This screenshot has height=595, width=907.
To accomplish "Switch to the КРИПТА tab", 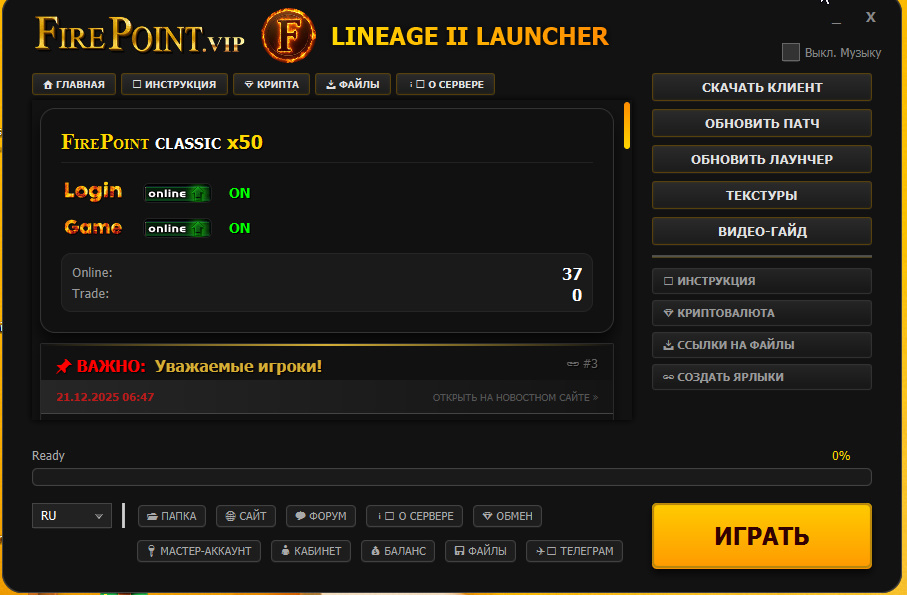I will pyautogui.click(x=271, y=85).
